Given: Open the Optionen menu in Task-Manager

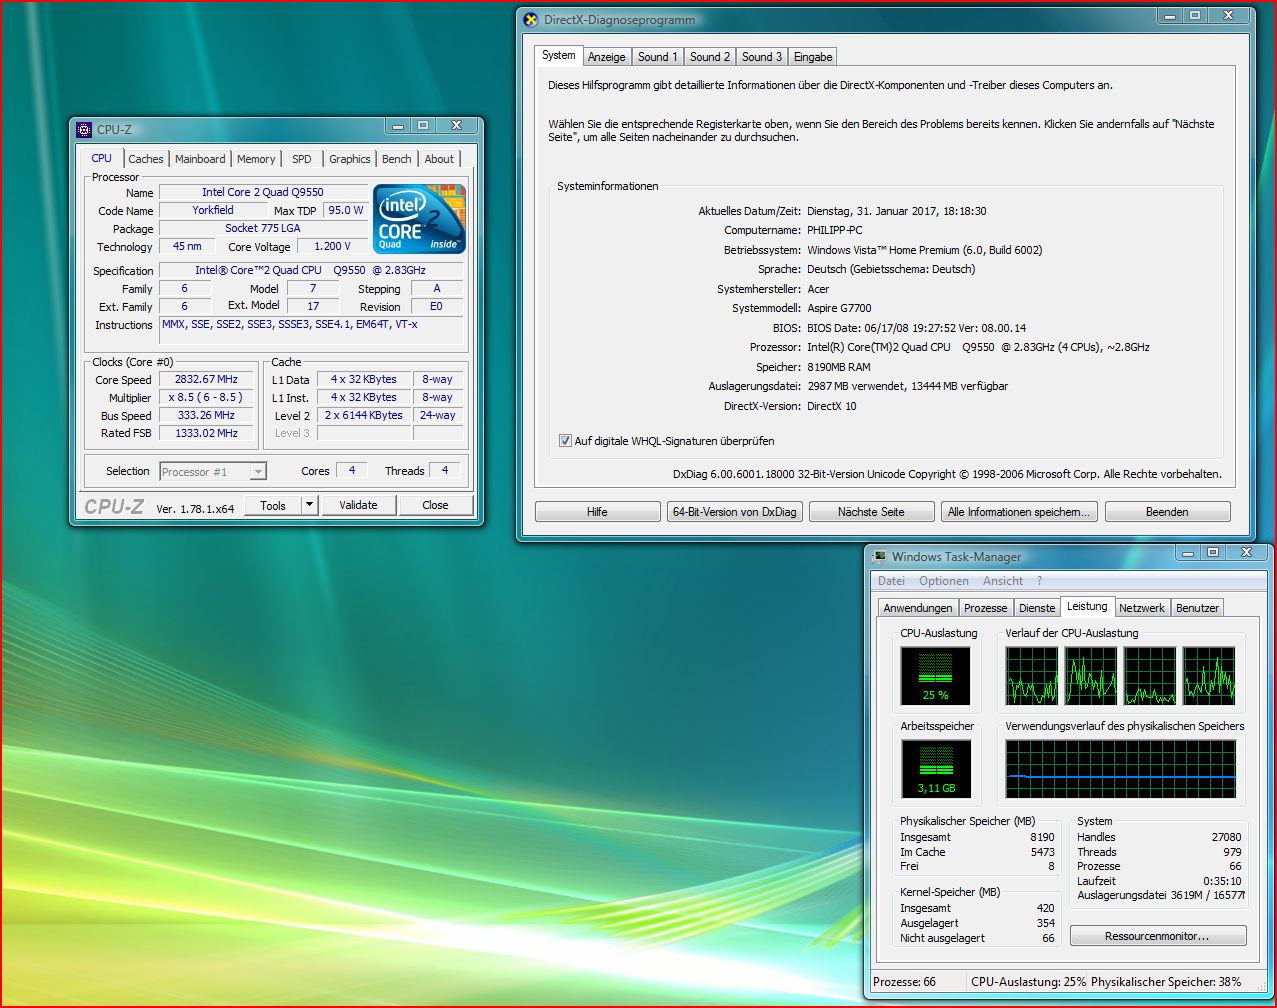Looking at the screenshot, I should 944,581.
